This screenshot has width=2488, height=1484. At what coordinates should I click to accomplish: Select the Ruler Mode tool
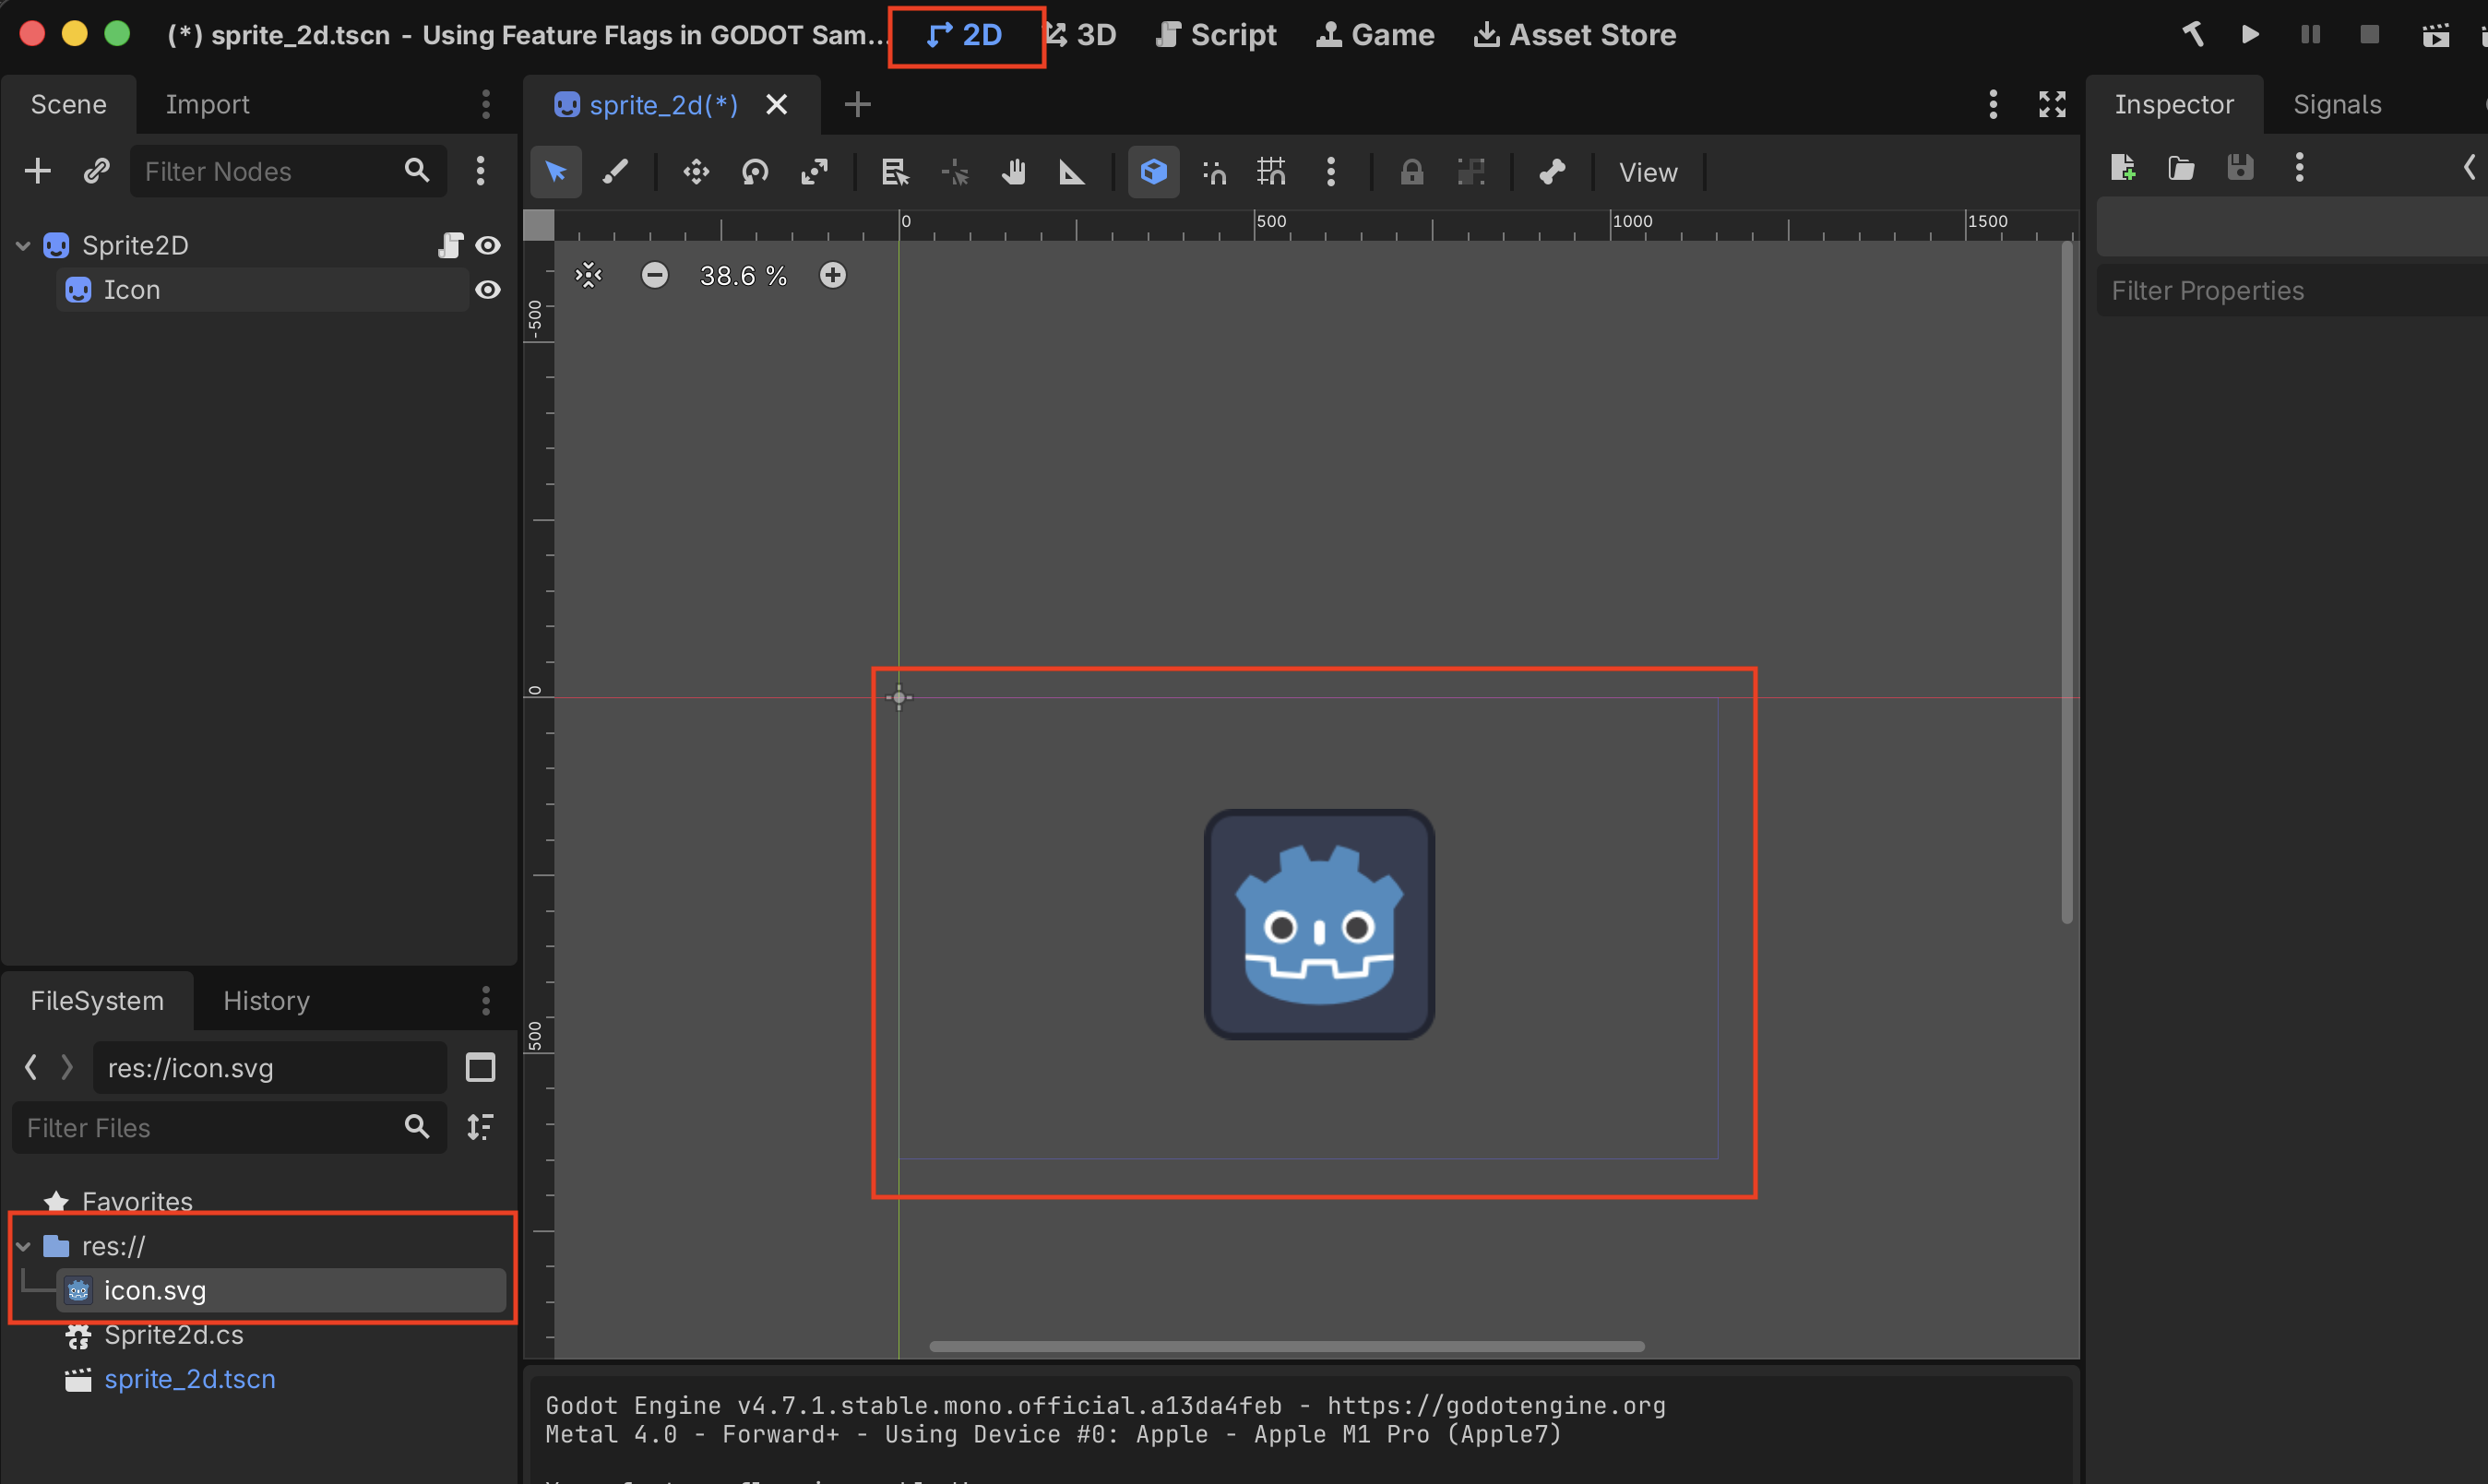click(x=1072, y=172)
